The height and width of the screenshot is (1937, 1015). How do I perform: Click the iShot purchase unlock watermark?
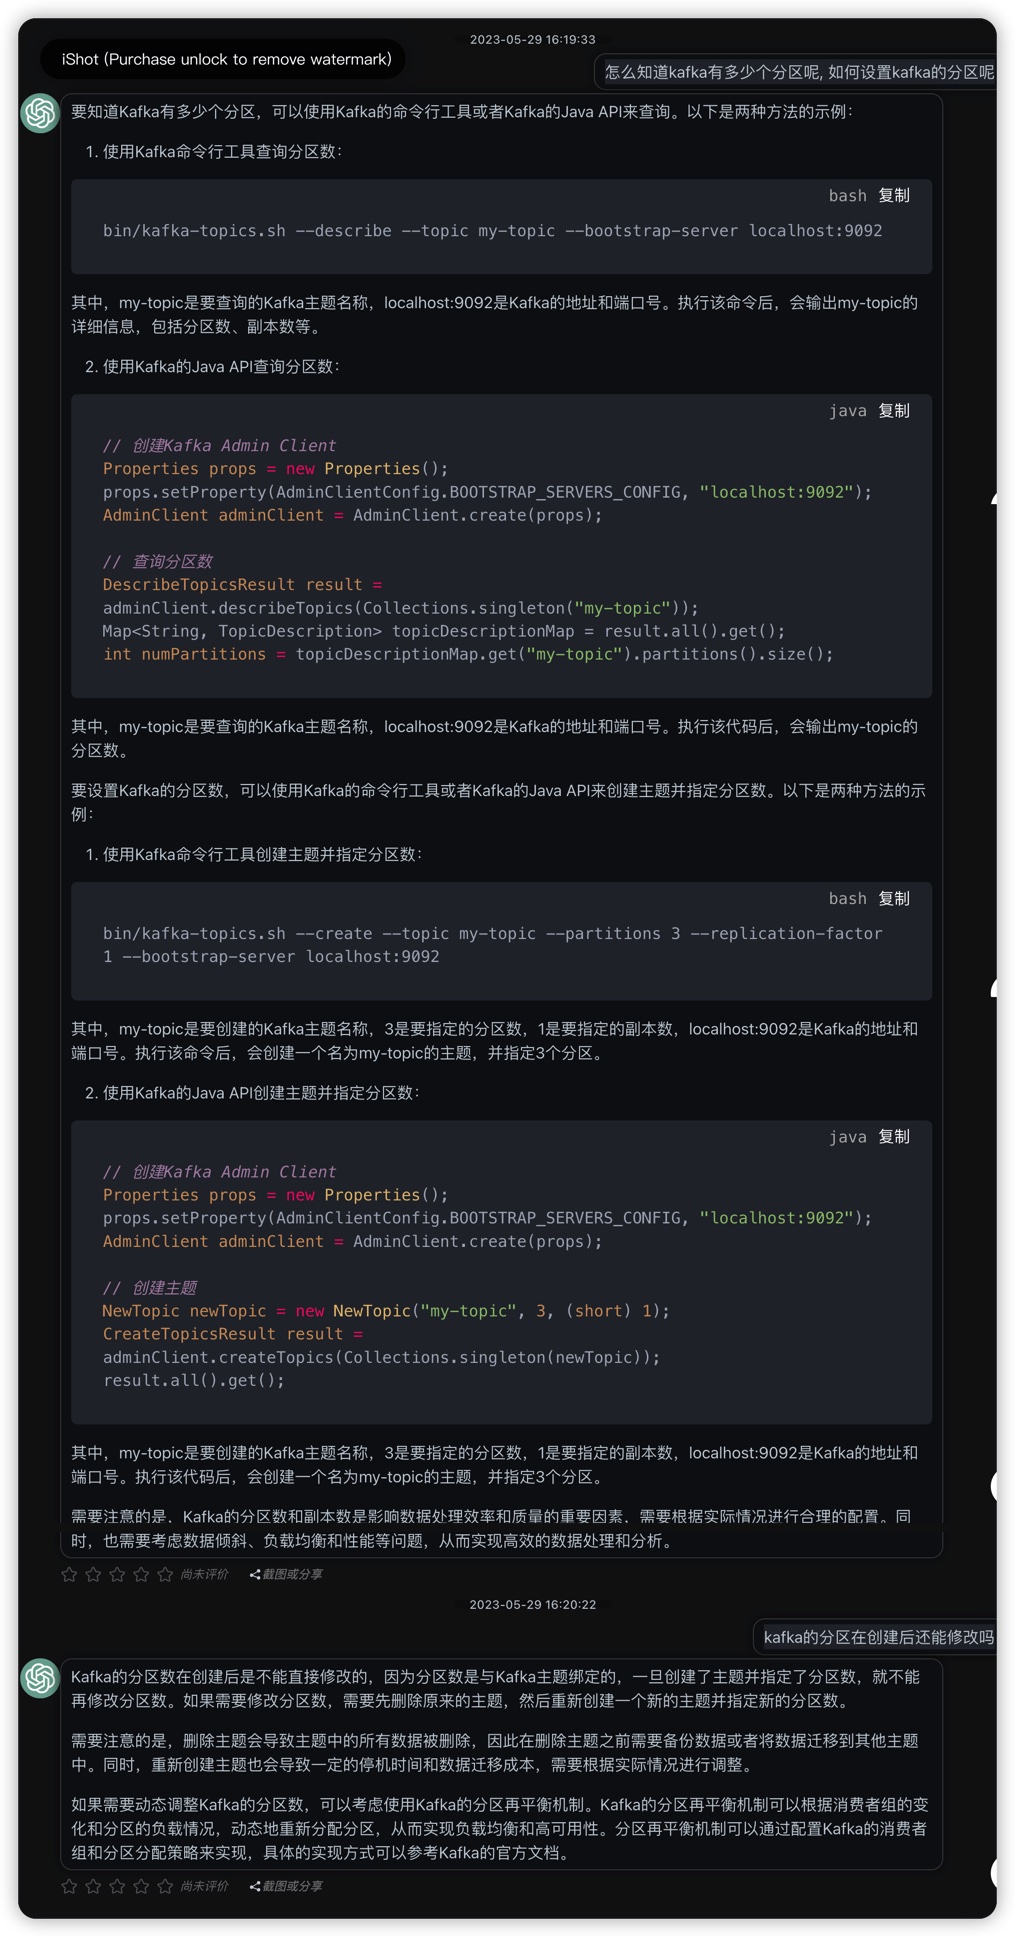coord(226,60)
